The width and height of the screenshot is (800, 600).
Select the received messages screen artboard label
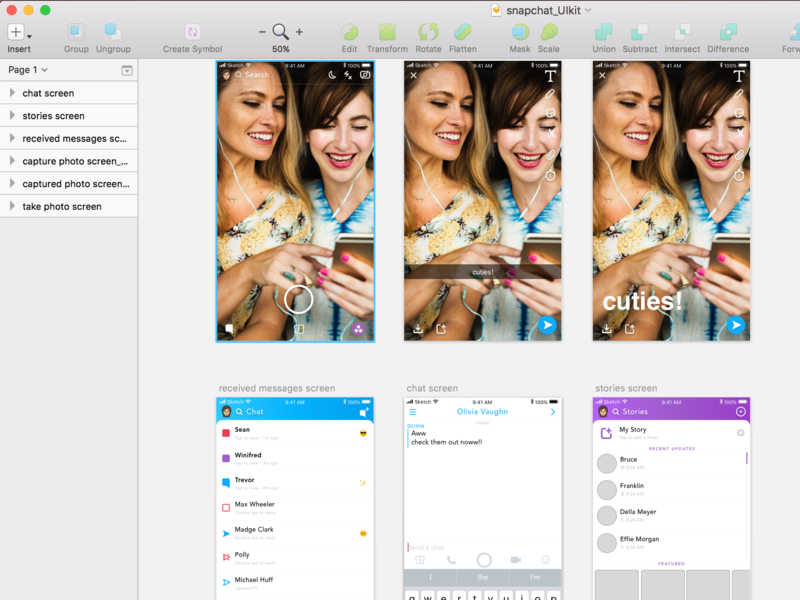coord(277,388)
